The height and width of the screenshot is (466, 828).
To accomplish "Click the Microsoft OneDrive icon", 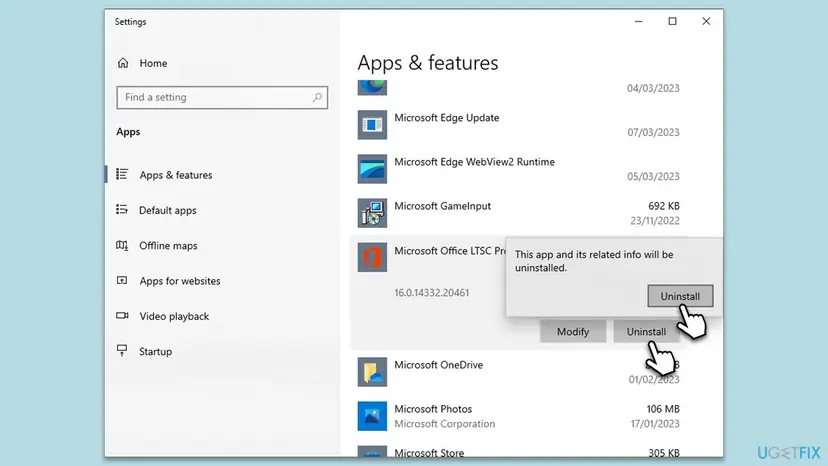I will [372, 372].
